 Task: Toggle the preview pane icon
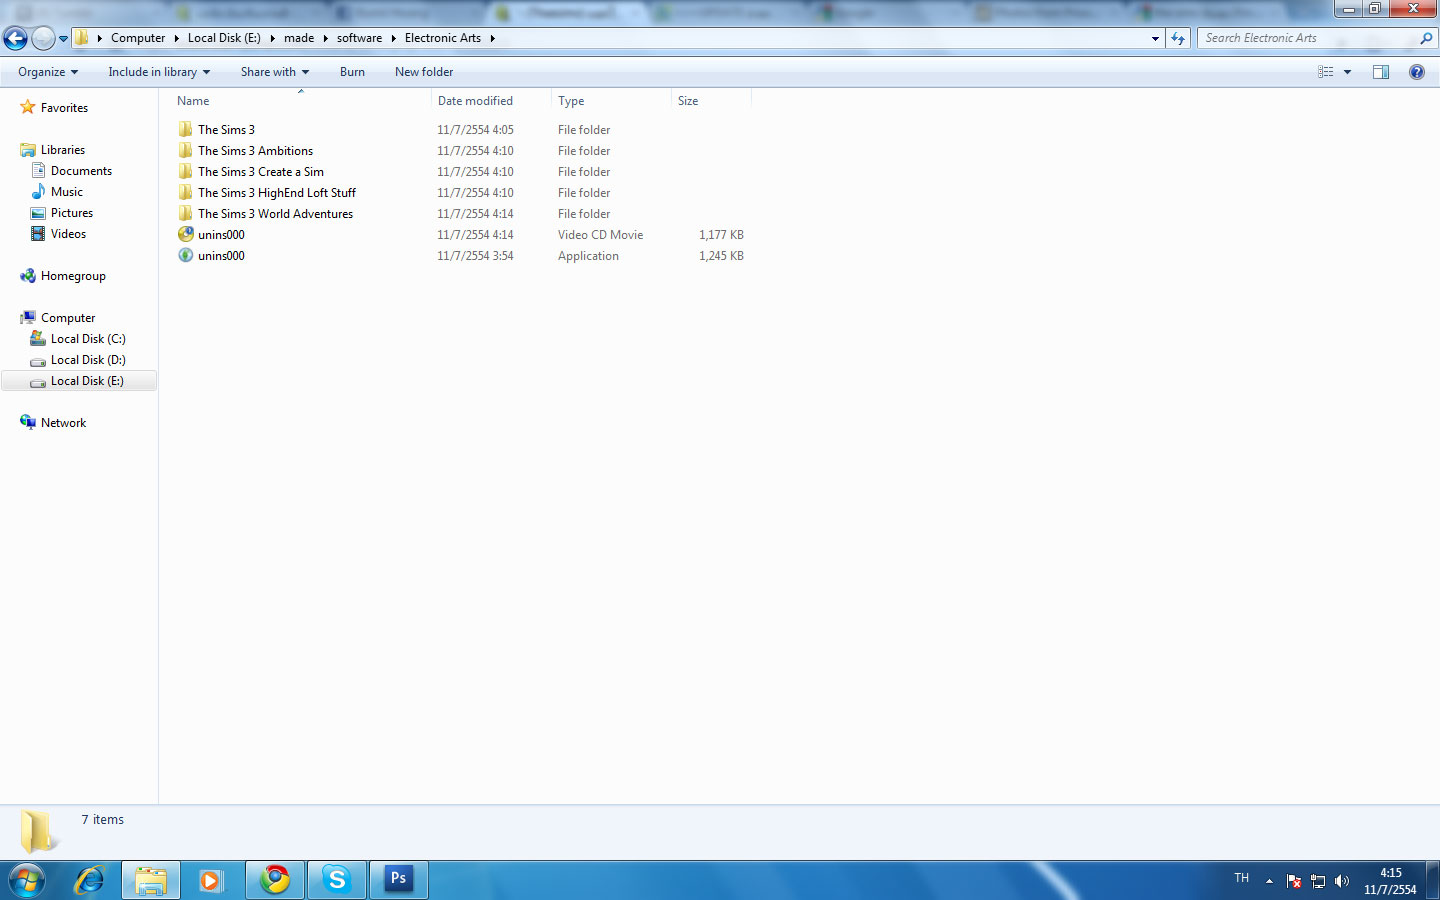click(1381, 72)
